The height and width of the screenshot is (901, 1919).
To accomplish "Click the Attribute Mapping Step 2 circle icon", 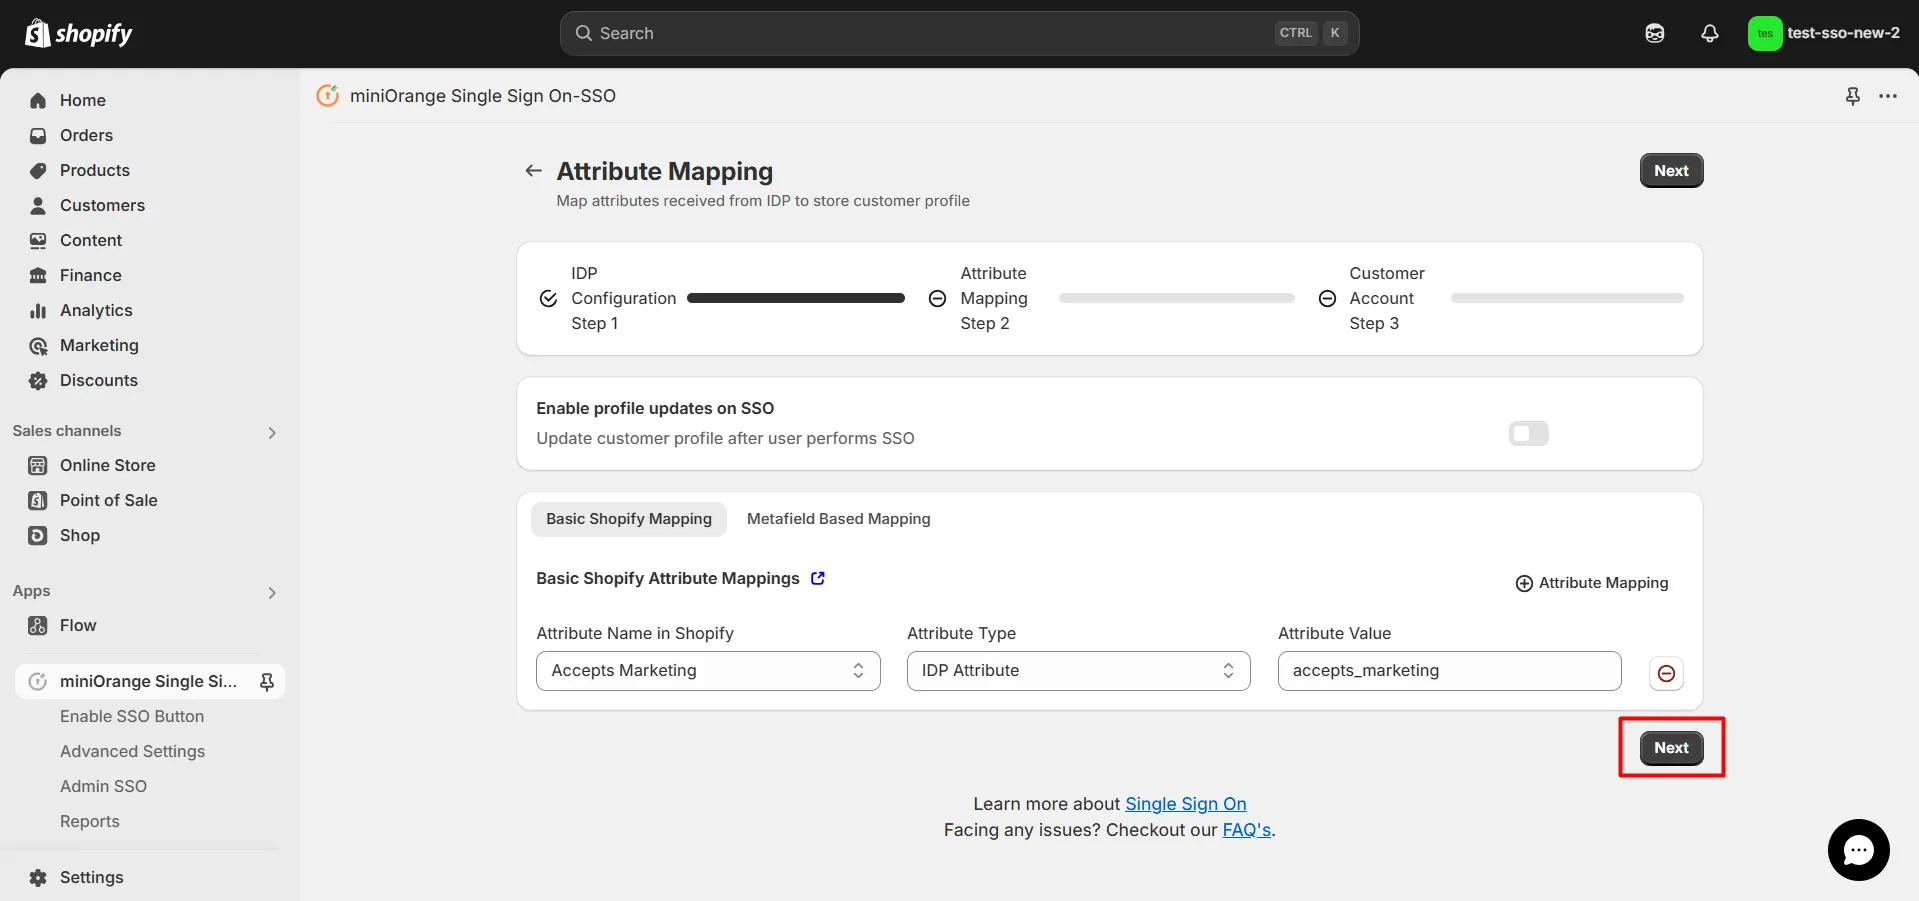I will pos(937,298).
